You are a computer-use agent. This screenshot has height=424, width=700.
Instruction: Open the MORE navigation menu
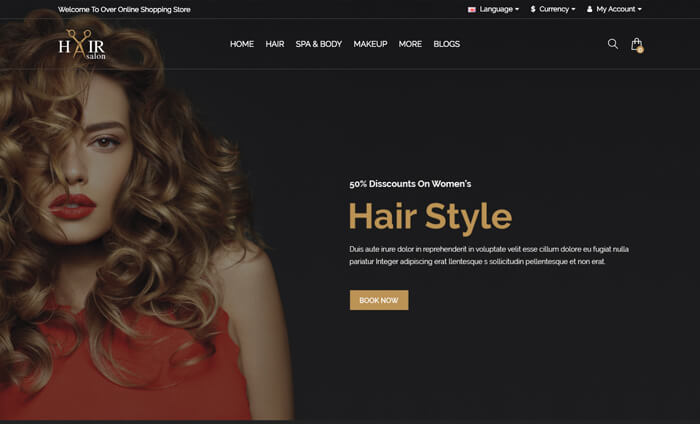pos(410,44)
